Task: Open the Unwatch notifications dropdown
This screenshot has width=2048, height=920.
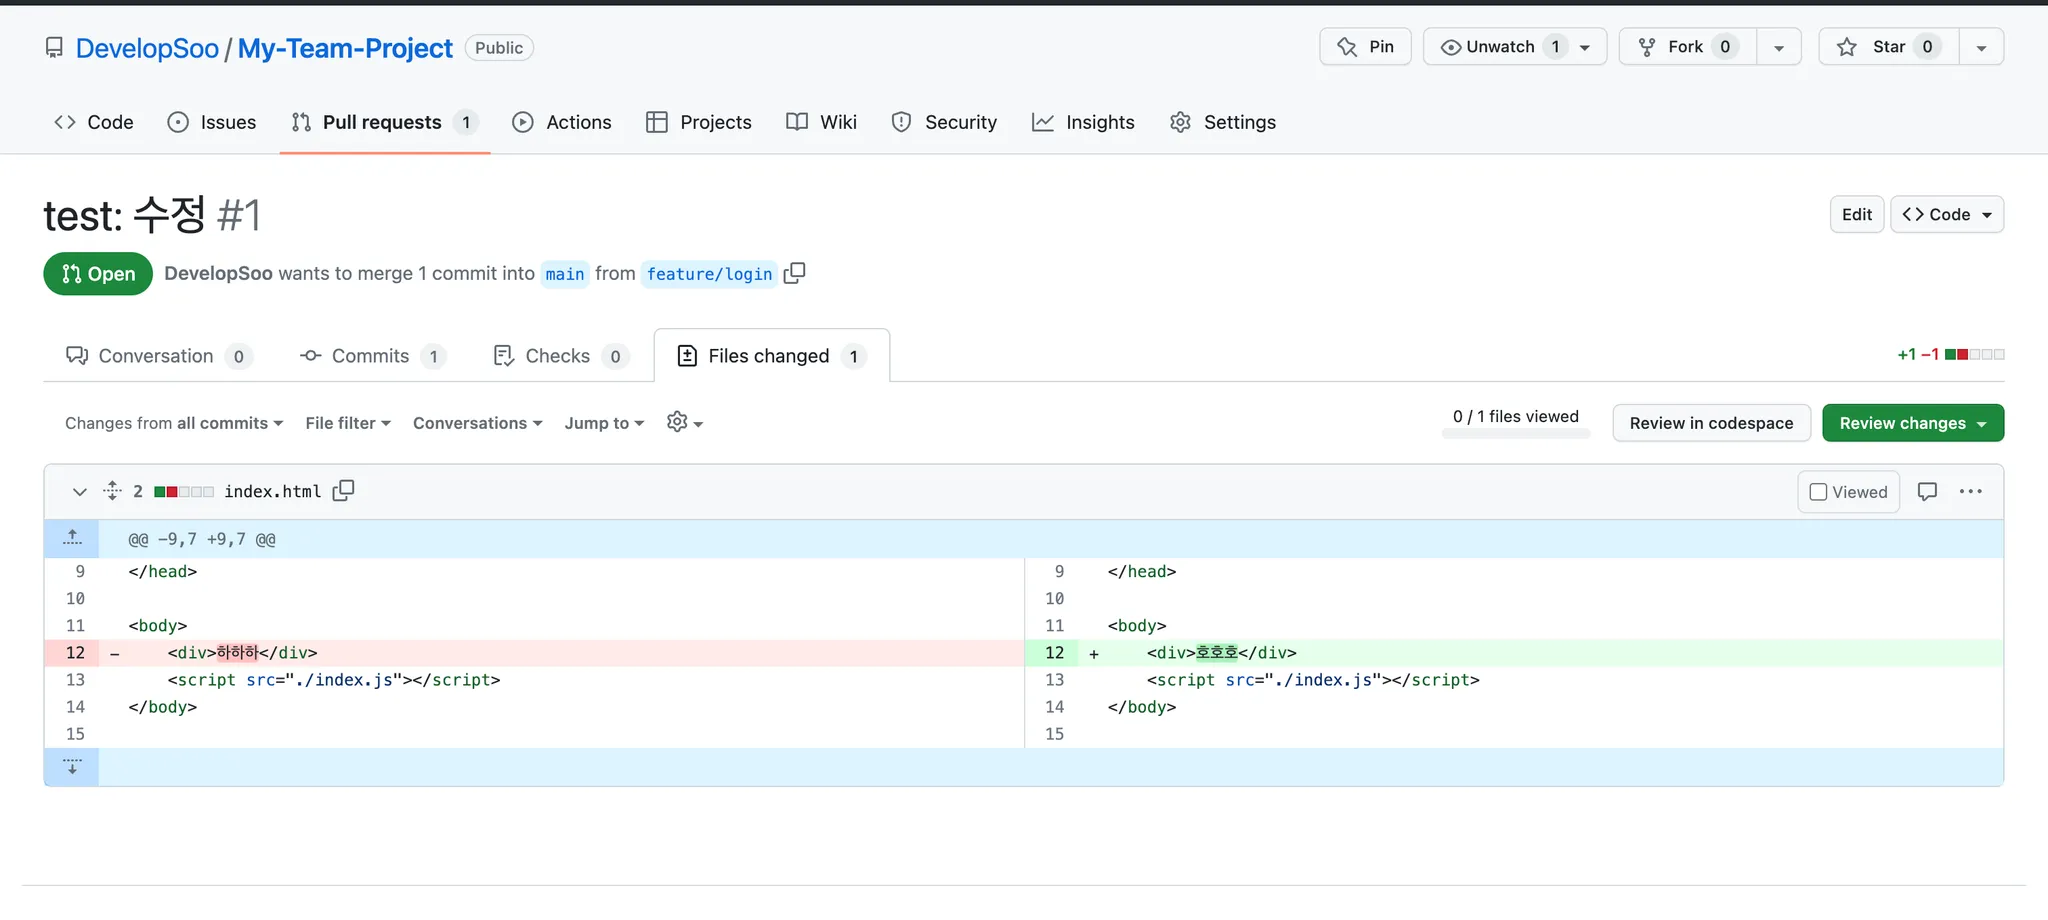Action: point(1514,47)
